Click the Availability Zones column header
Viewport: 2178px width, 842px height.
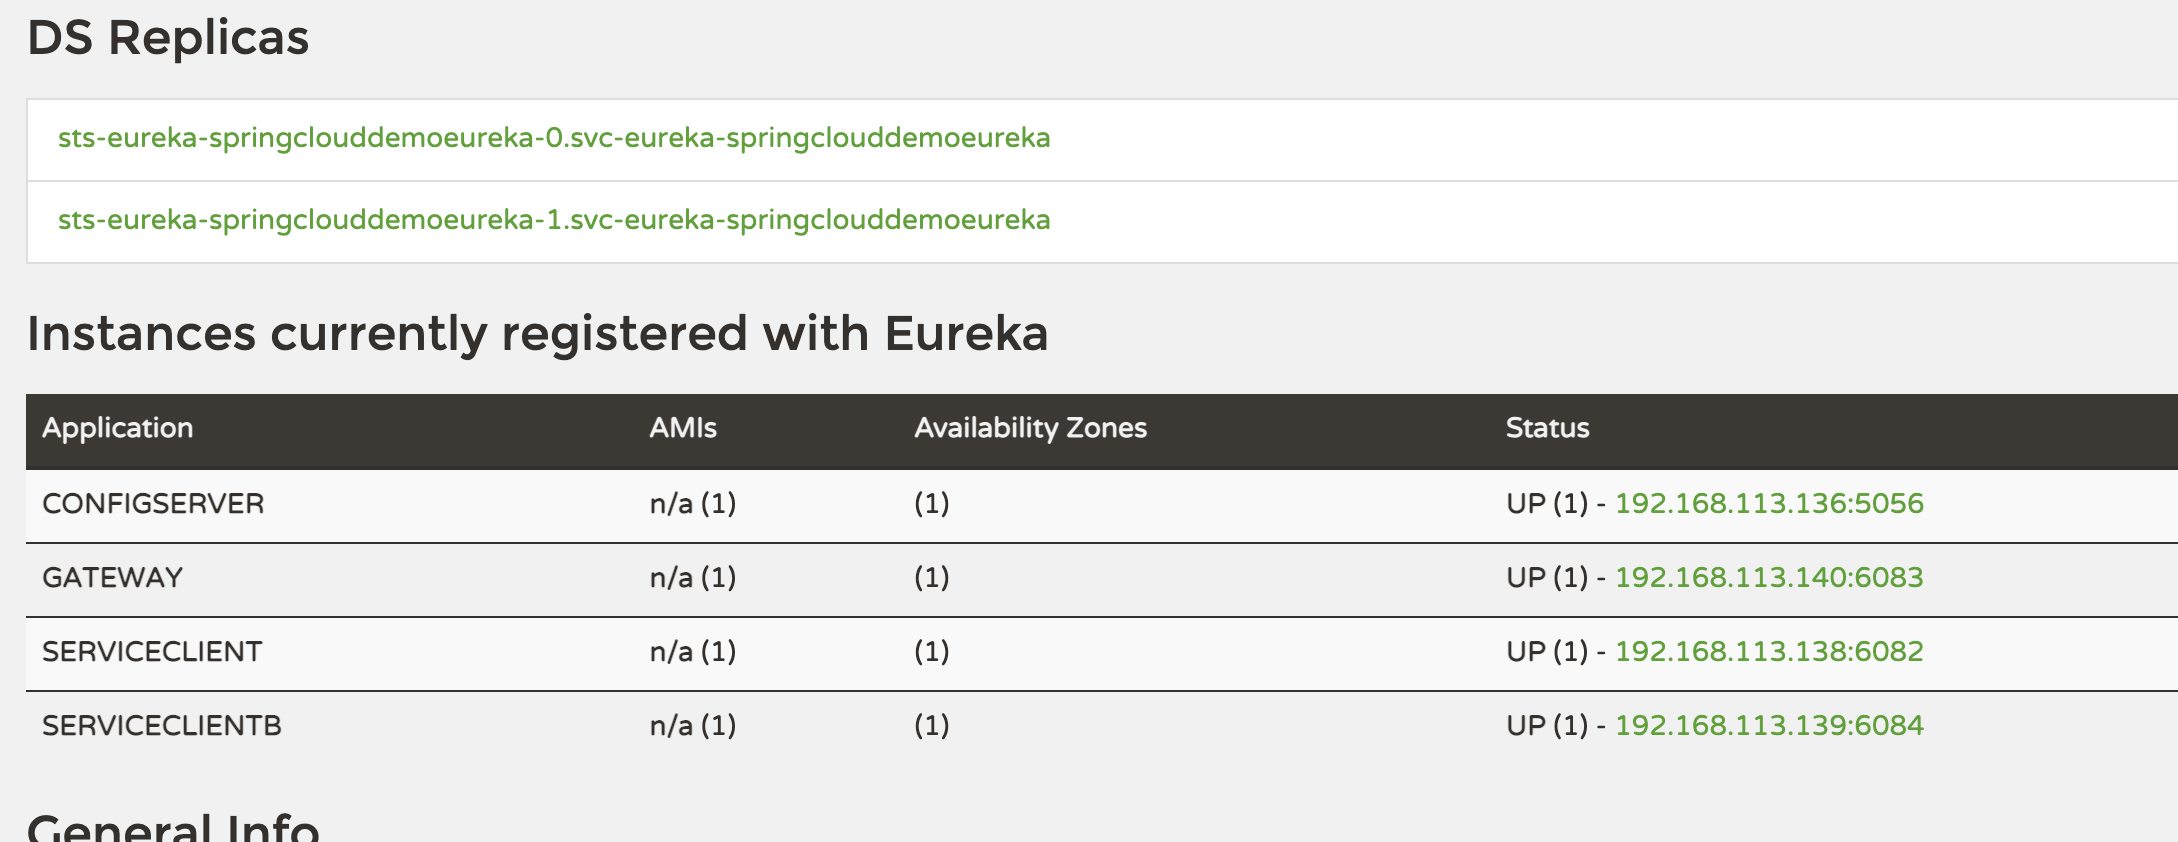[1029, 428]
